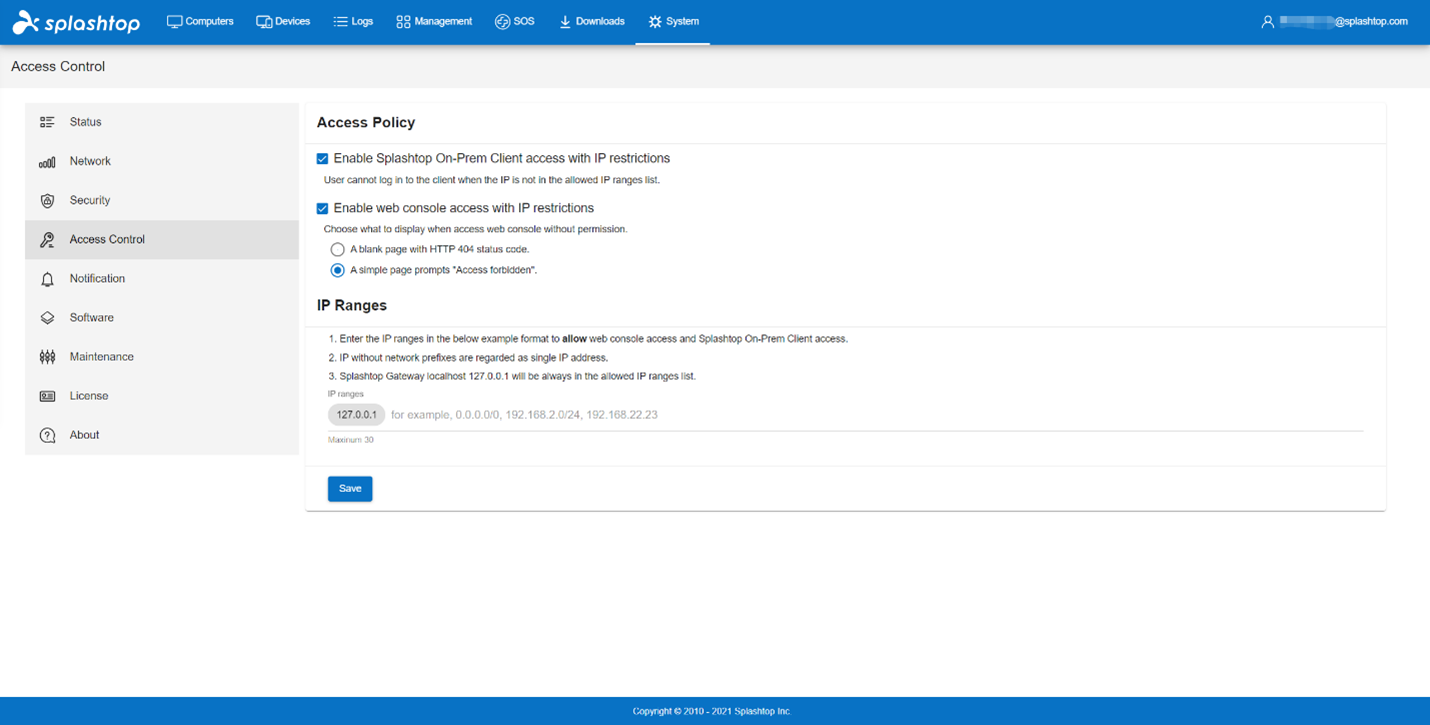1430x725 pixels.
Task: Select blank page HTTP 404 option
Action: pos(337,249)
